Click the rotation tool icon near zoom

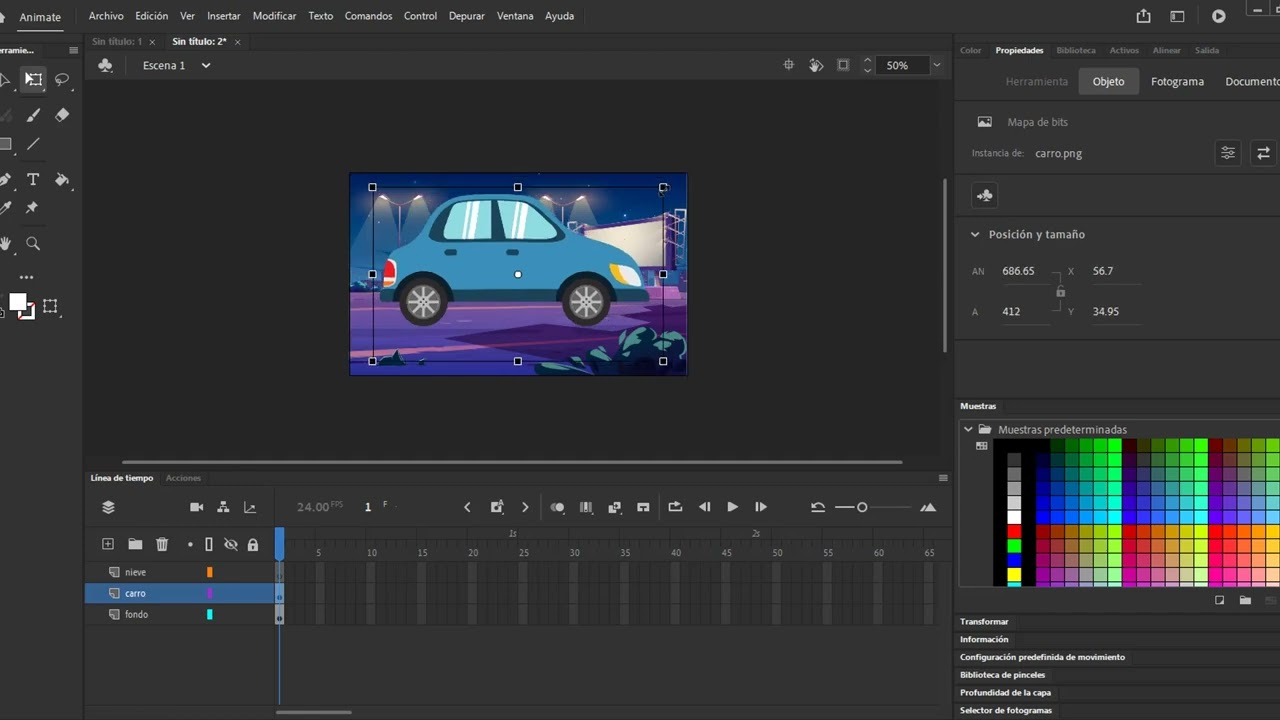[x=816, y=65]
